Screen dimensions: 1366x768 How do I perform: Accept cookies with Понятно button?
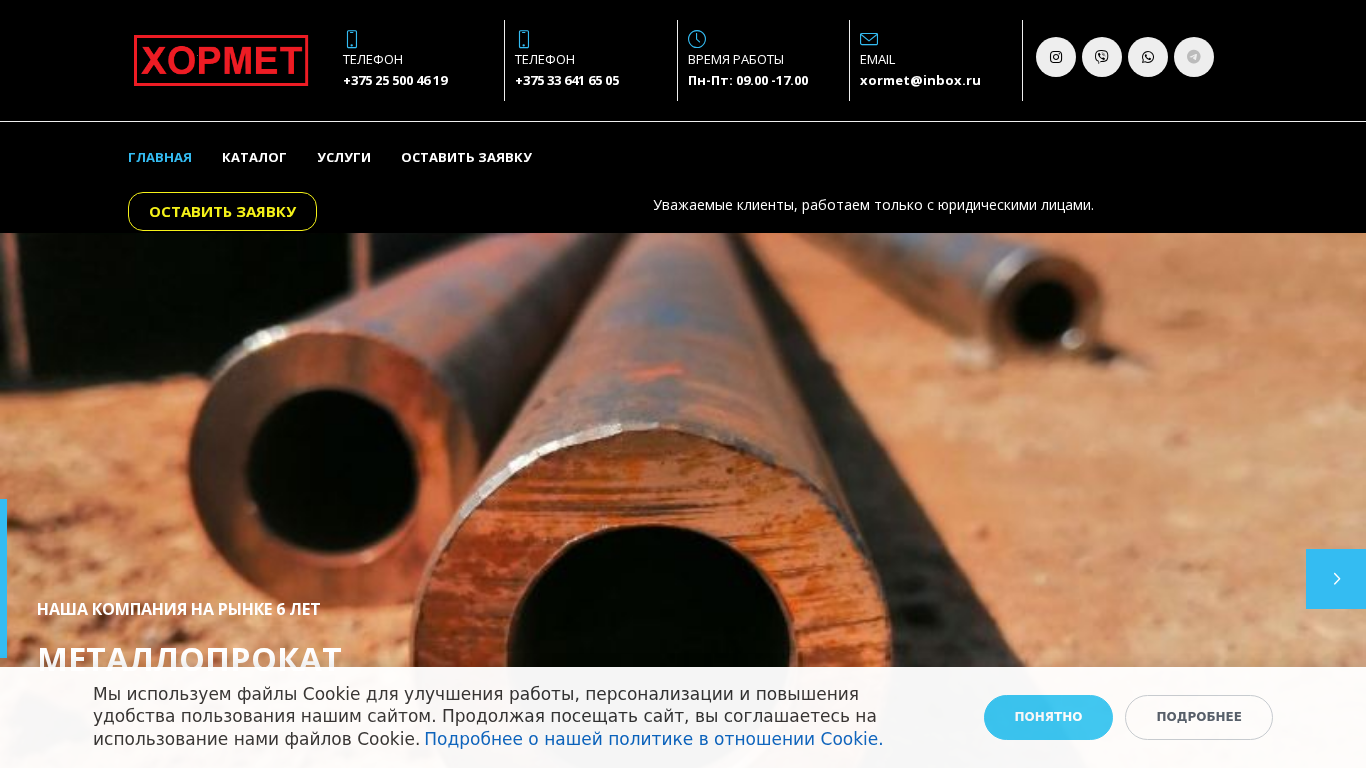(1048, 717)
